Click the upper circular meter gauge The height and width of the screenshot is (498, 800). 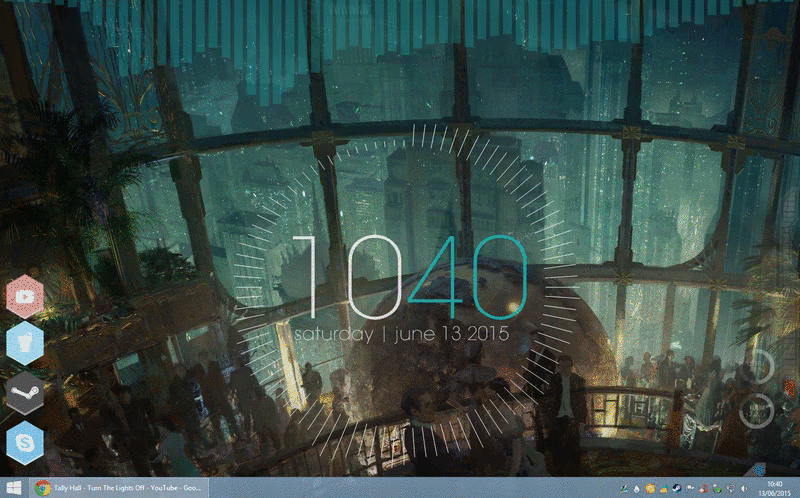coord(757,366)
